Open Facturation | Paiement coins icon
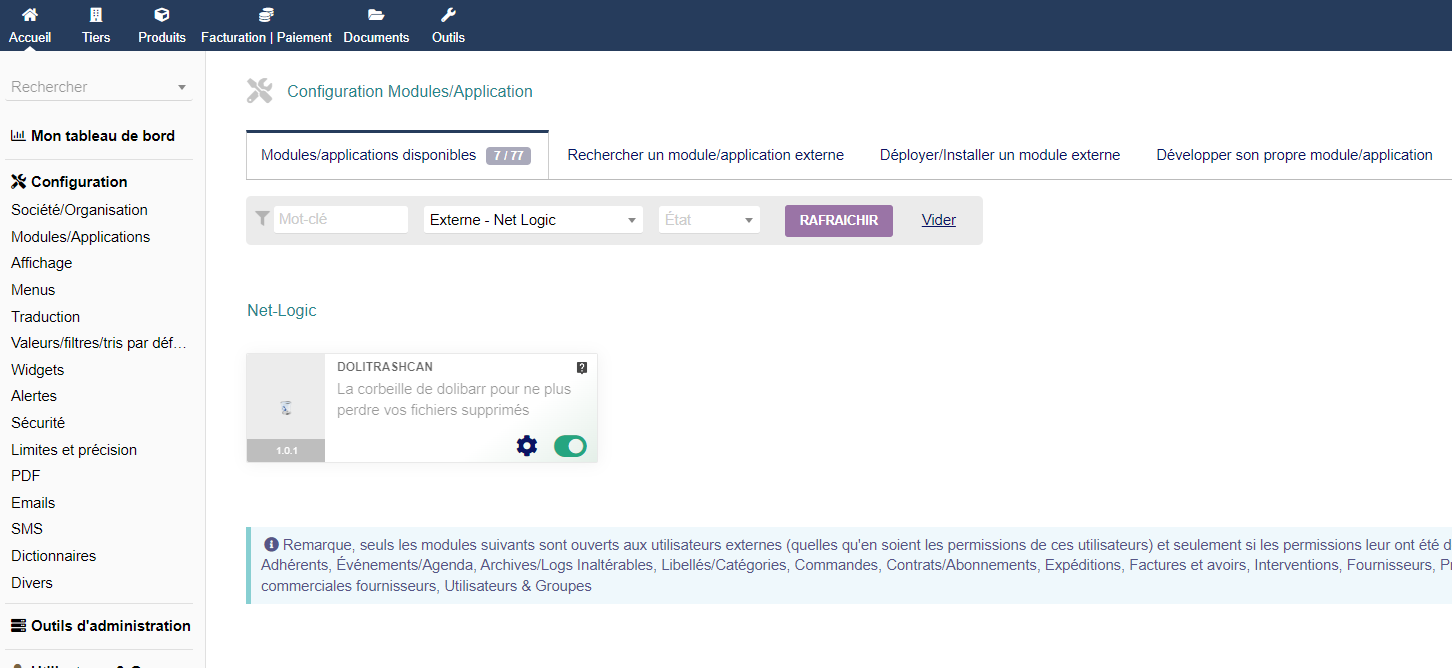Image resolution: width=1452 pixels, height=668 pixels. point(266,15)
